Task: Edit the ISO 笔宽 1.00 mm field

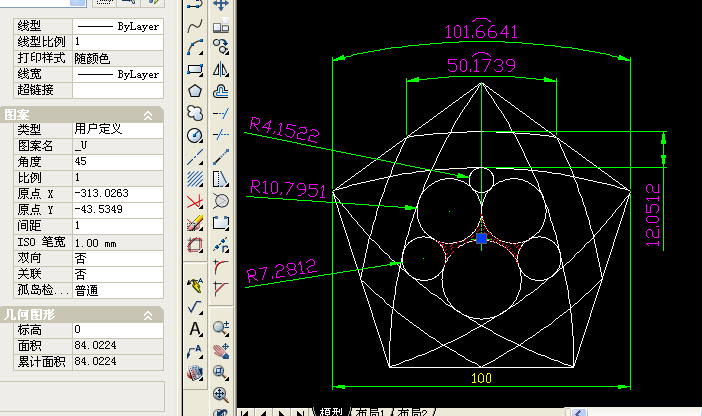Action: pyautogui.click(x=118, y=242)
